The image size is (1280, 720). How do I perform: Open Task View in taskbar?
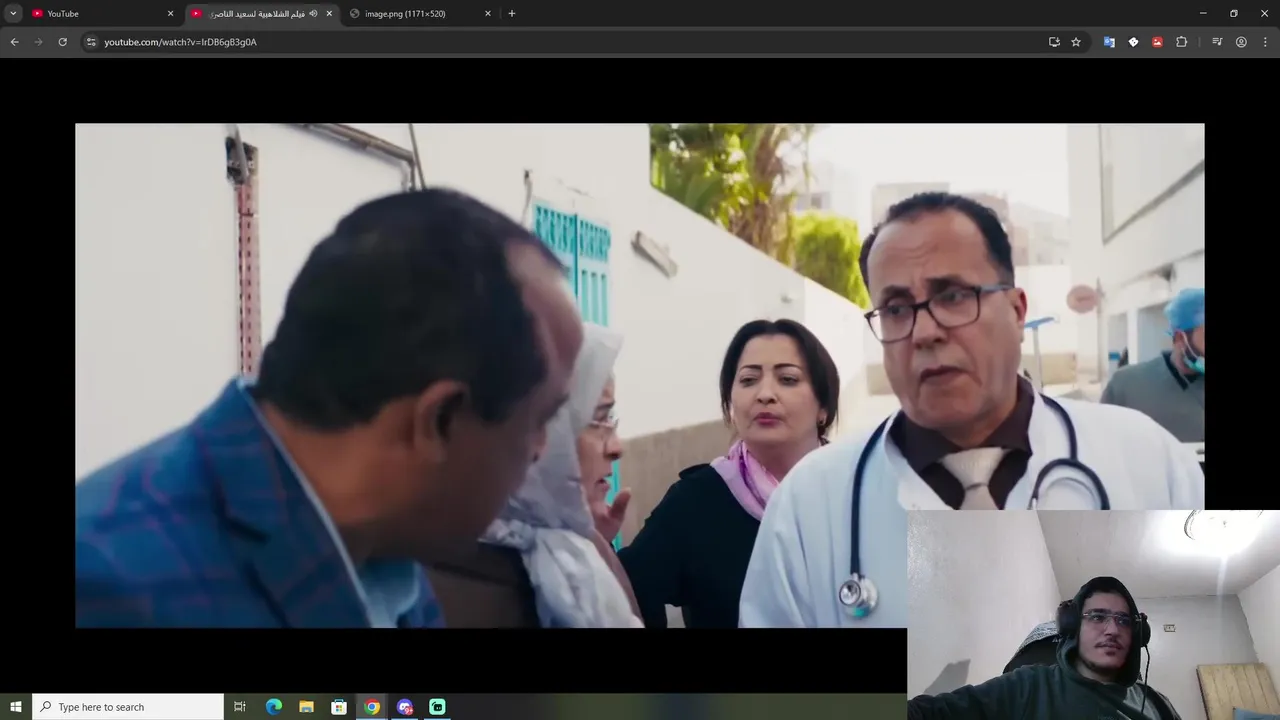[240, 707]
